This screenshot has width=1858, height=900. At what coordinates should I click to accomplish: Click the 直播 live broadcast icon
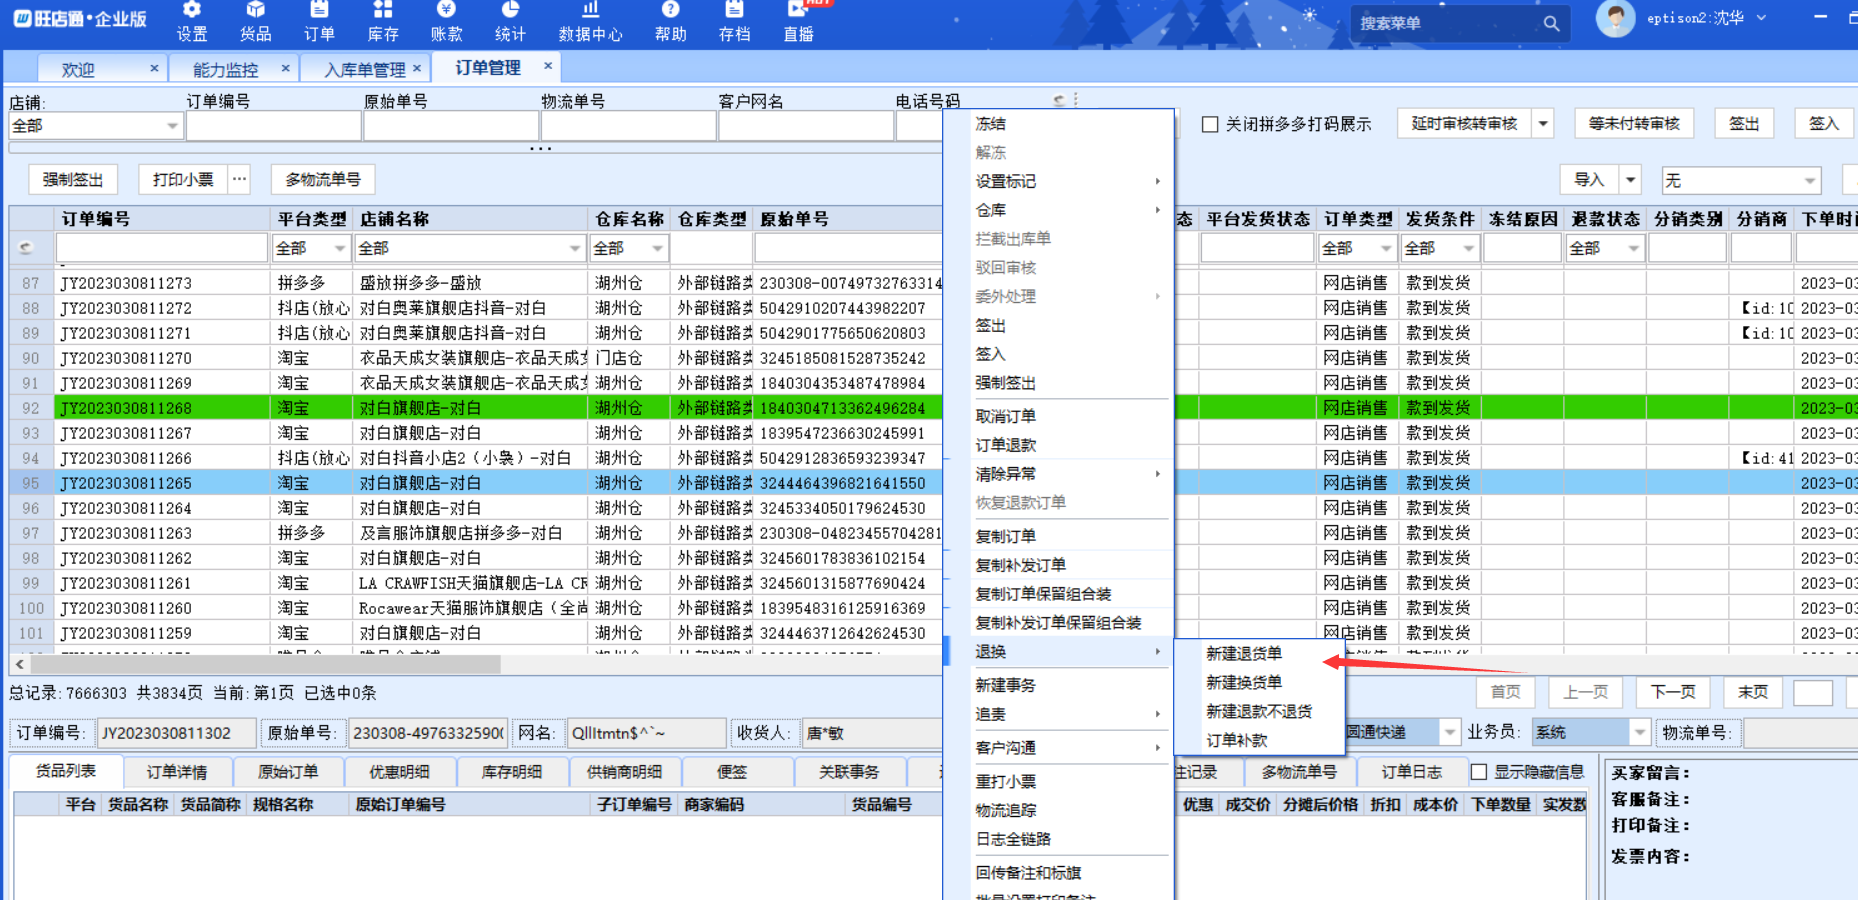tap(798, 21)
